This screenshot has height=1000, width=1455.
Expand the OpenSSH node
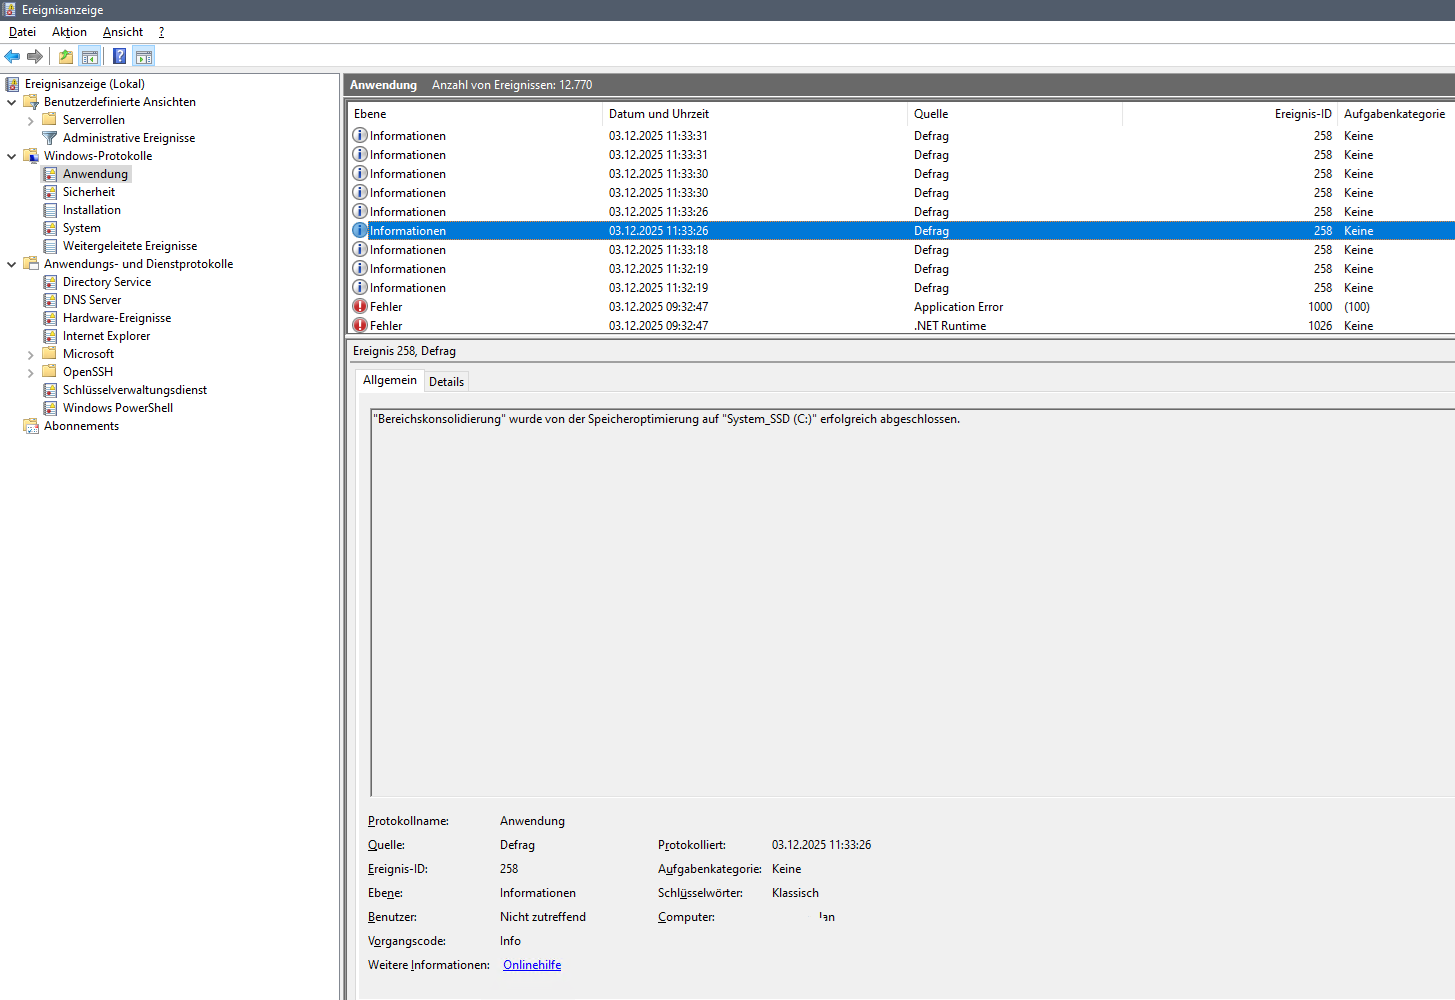click(30, 373)
